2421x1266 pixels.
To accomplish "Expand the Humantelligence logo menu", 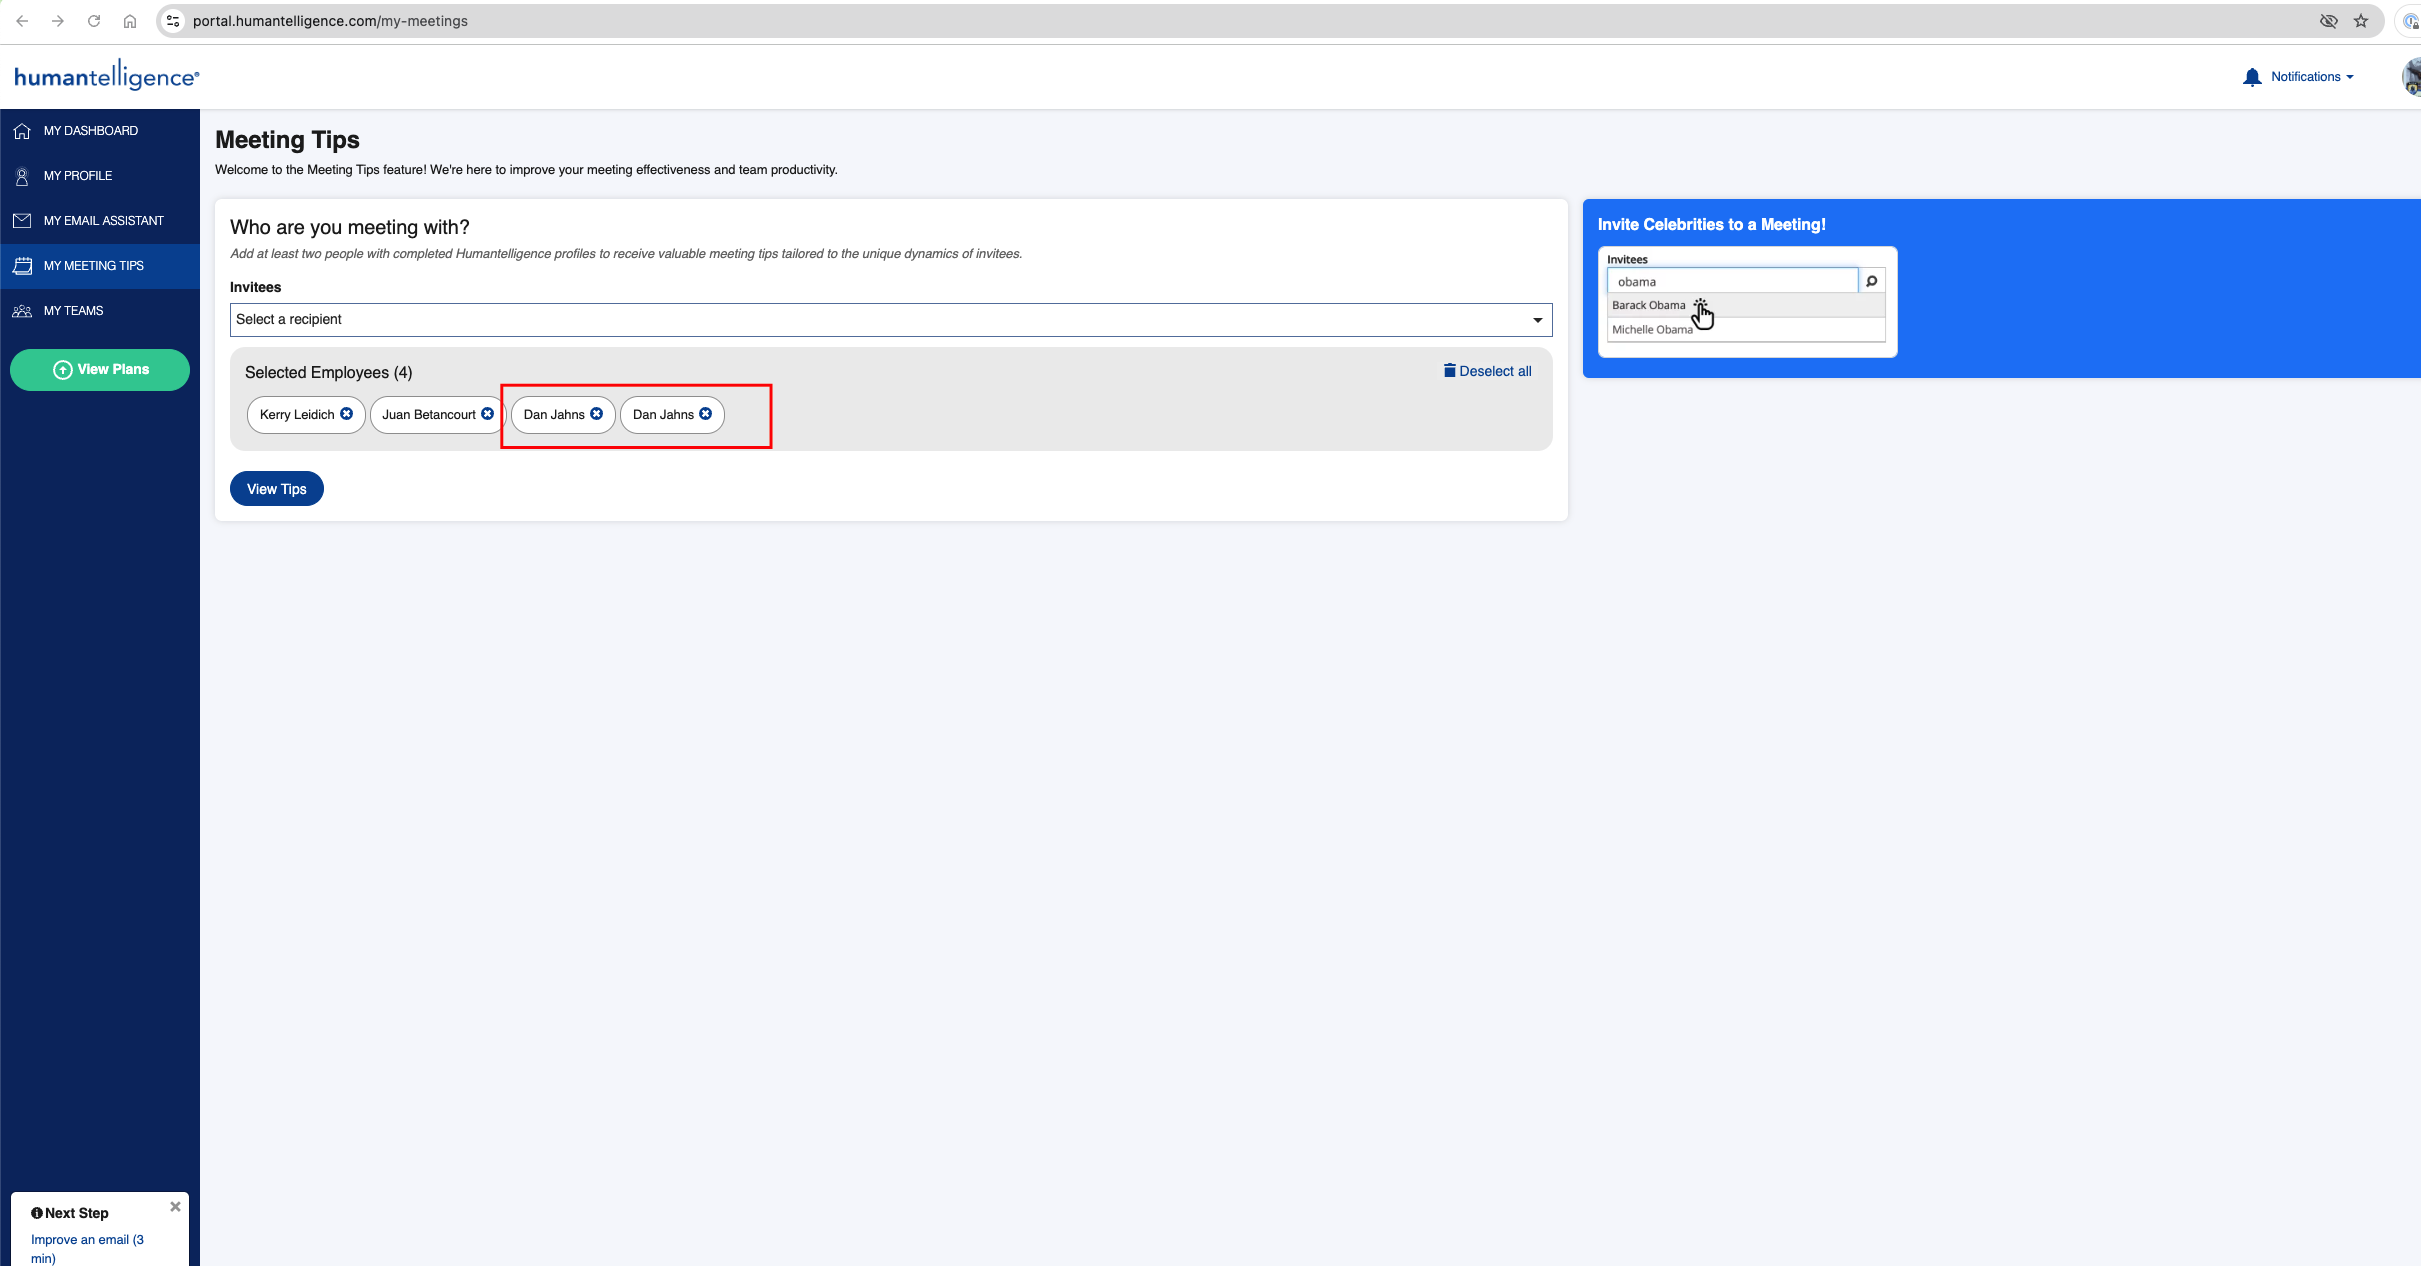I will [106, 75].
